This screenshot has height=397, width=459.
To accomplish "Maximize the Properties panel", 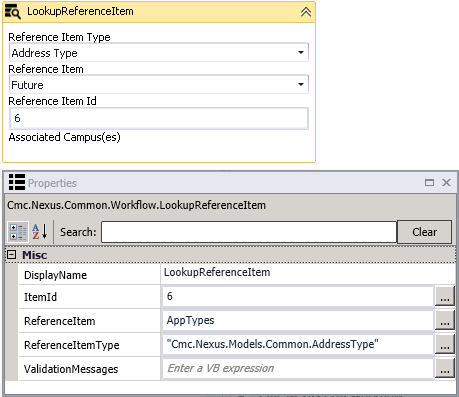I will (429, 182).
